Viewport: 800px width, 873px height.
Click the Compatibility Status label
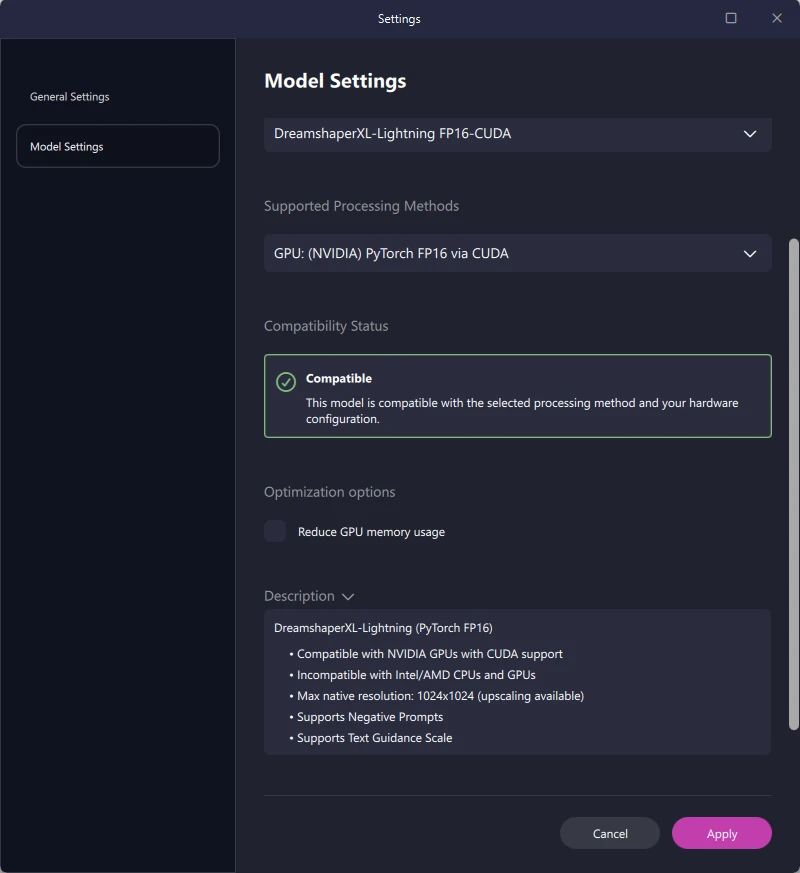tap(326, 326)
